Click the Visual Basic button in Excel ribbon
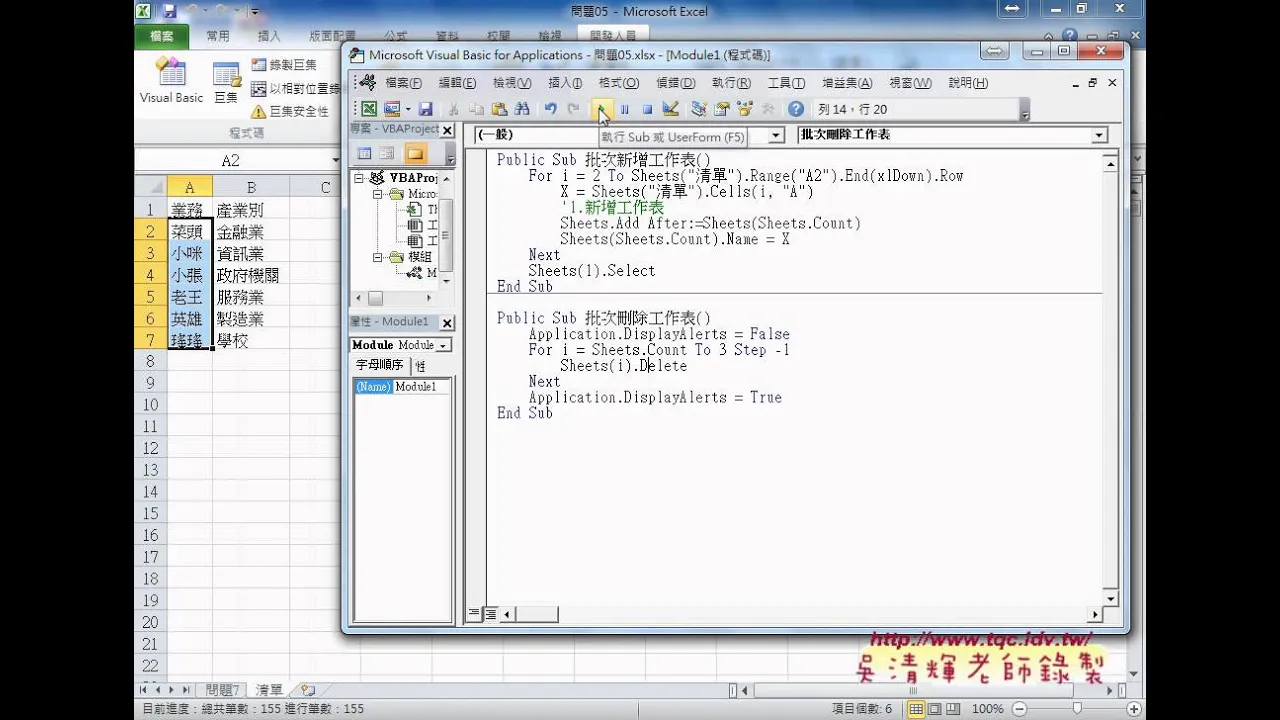Image resolution: width=1280 pixels, height=720 pixels. (171, 81)
